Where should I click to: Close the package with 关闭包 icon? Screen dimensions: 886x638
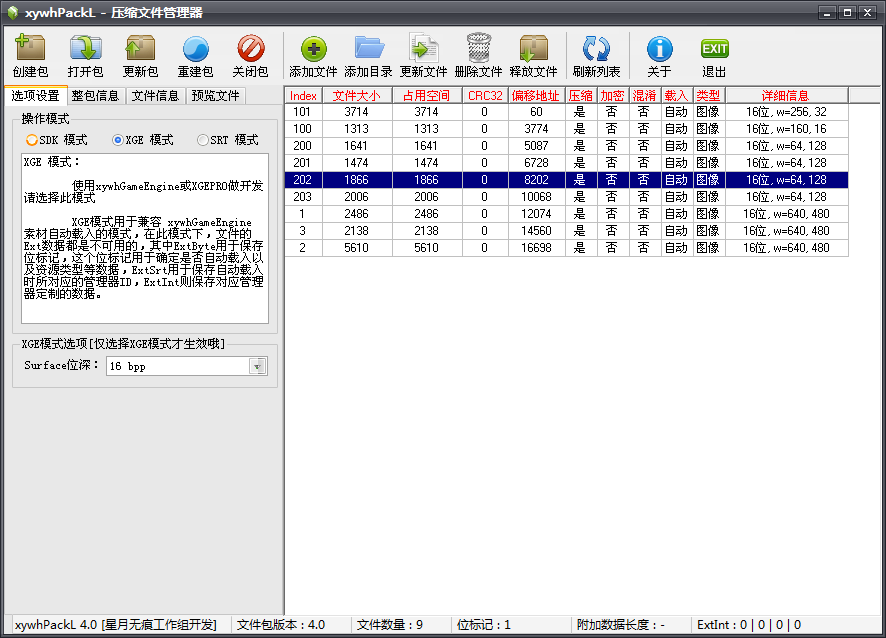click(250, 55)
